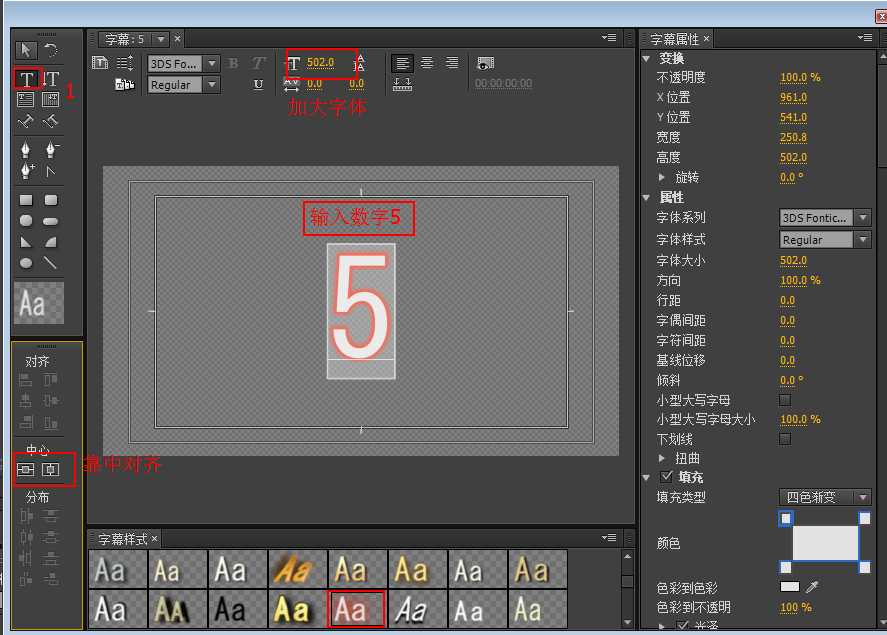Select the Vertical Path Type tool
The width and height of the screenshot is (887, 635).
[50, 121]
